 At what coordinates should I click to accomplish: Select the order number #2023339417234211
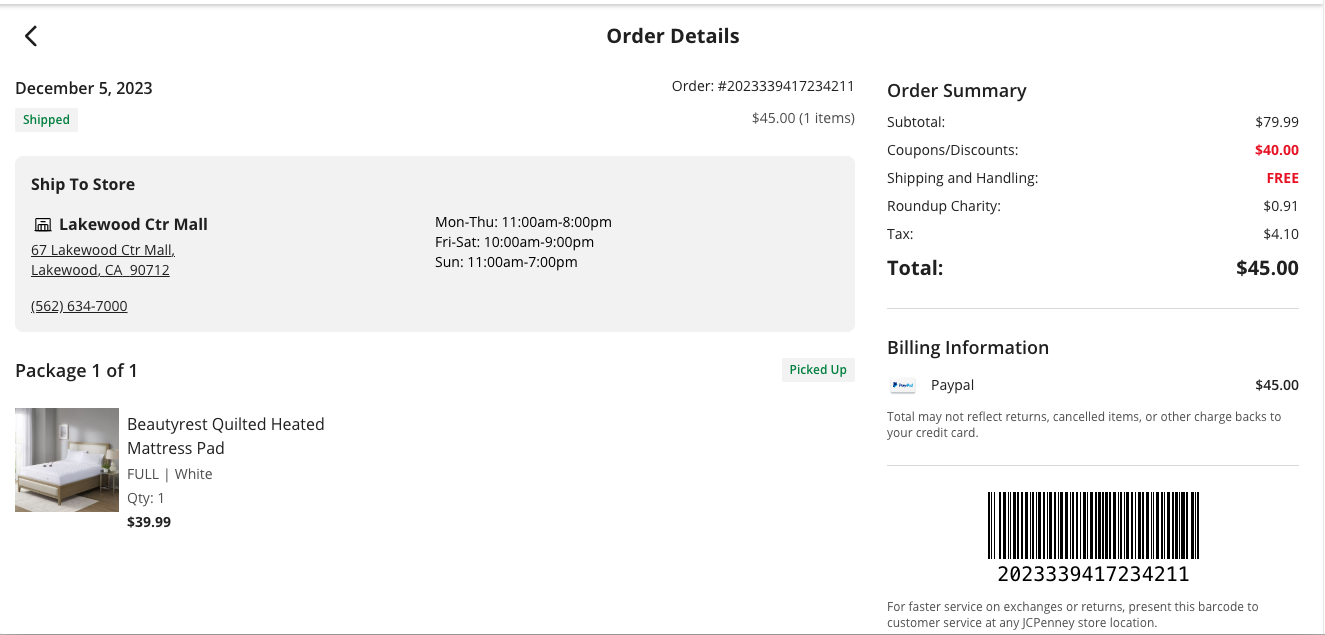pos(786,86)
